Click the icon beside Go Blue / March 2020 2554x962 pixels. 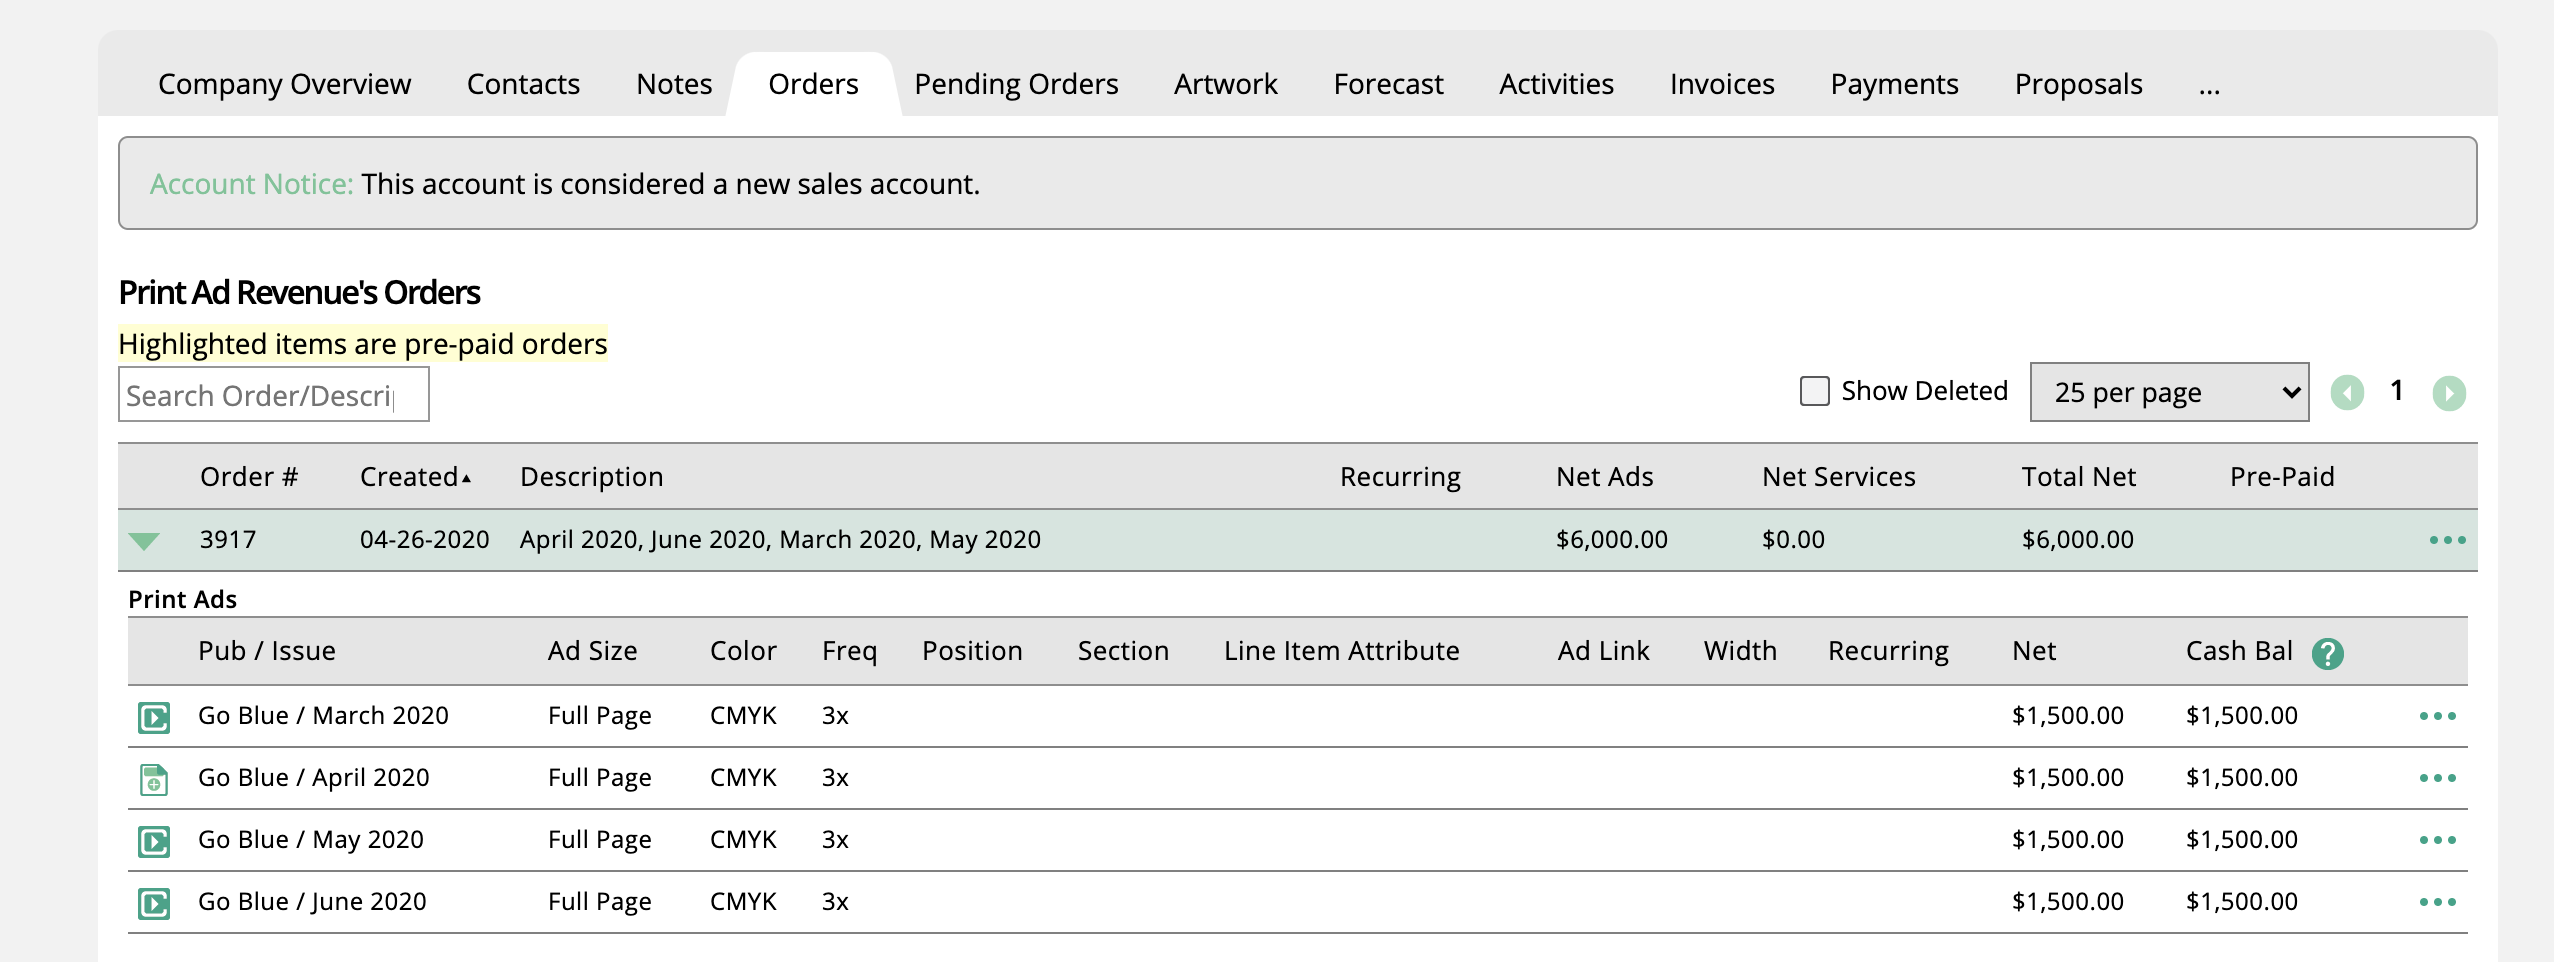(153, 717)
